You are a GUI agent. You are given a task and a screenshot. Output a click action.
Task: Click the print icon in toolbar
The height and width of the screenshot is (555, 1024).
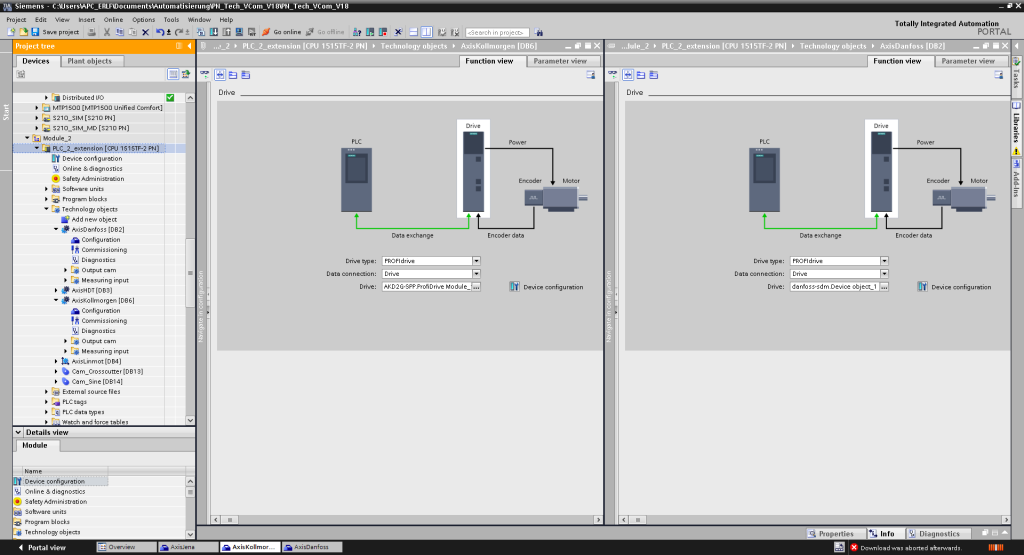click(x=92, y=32)
